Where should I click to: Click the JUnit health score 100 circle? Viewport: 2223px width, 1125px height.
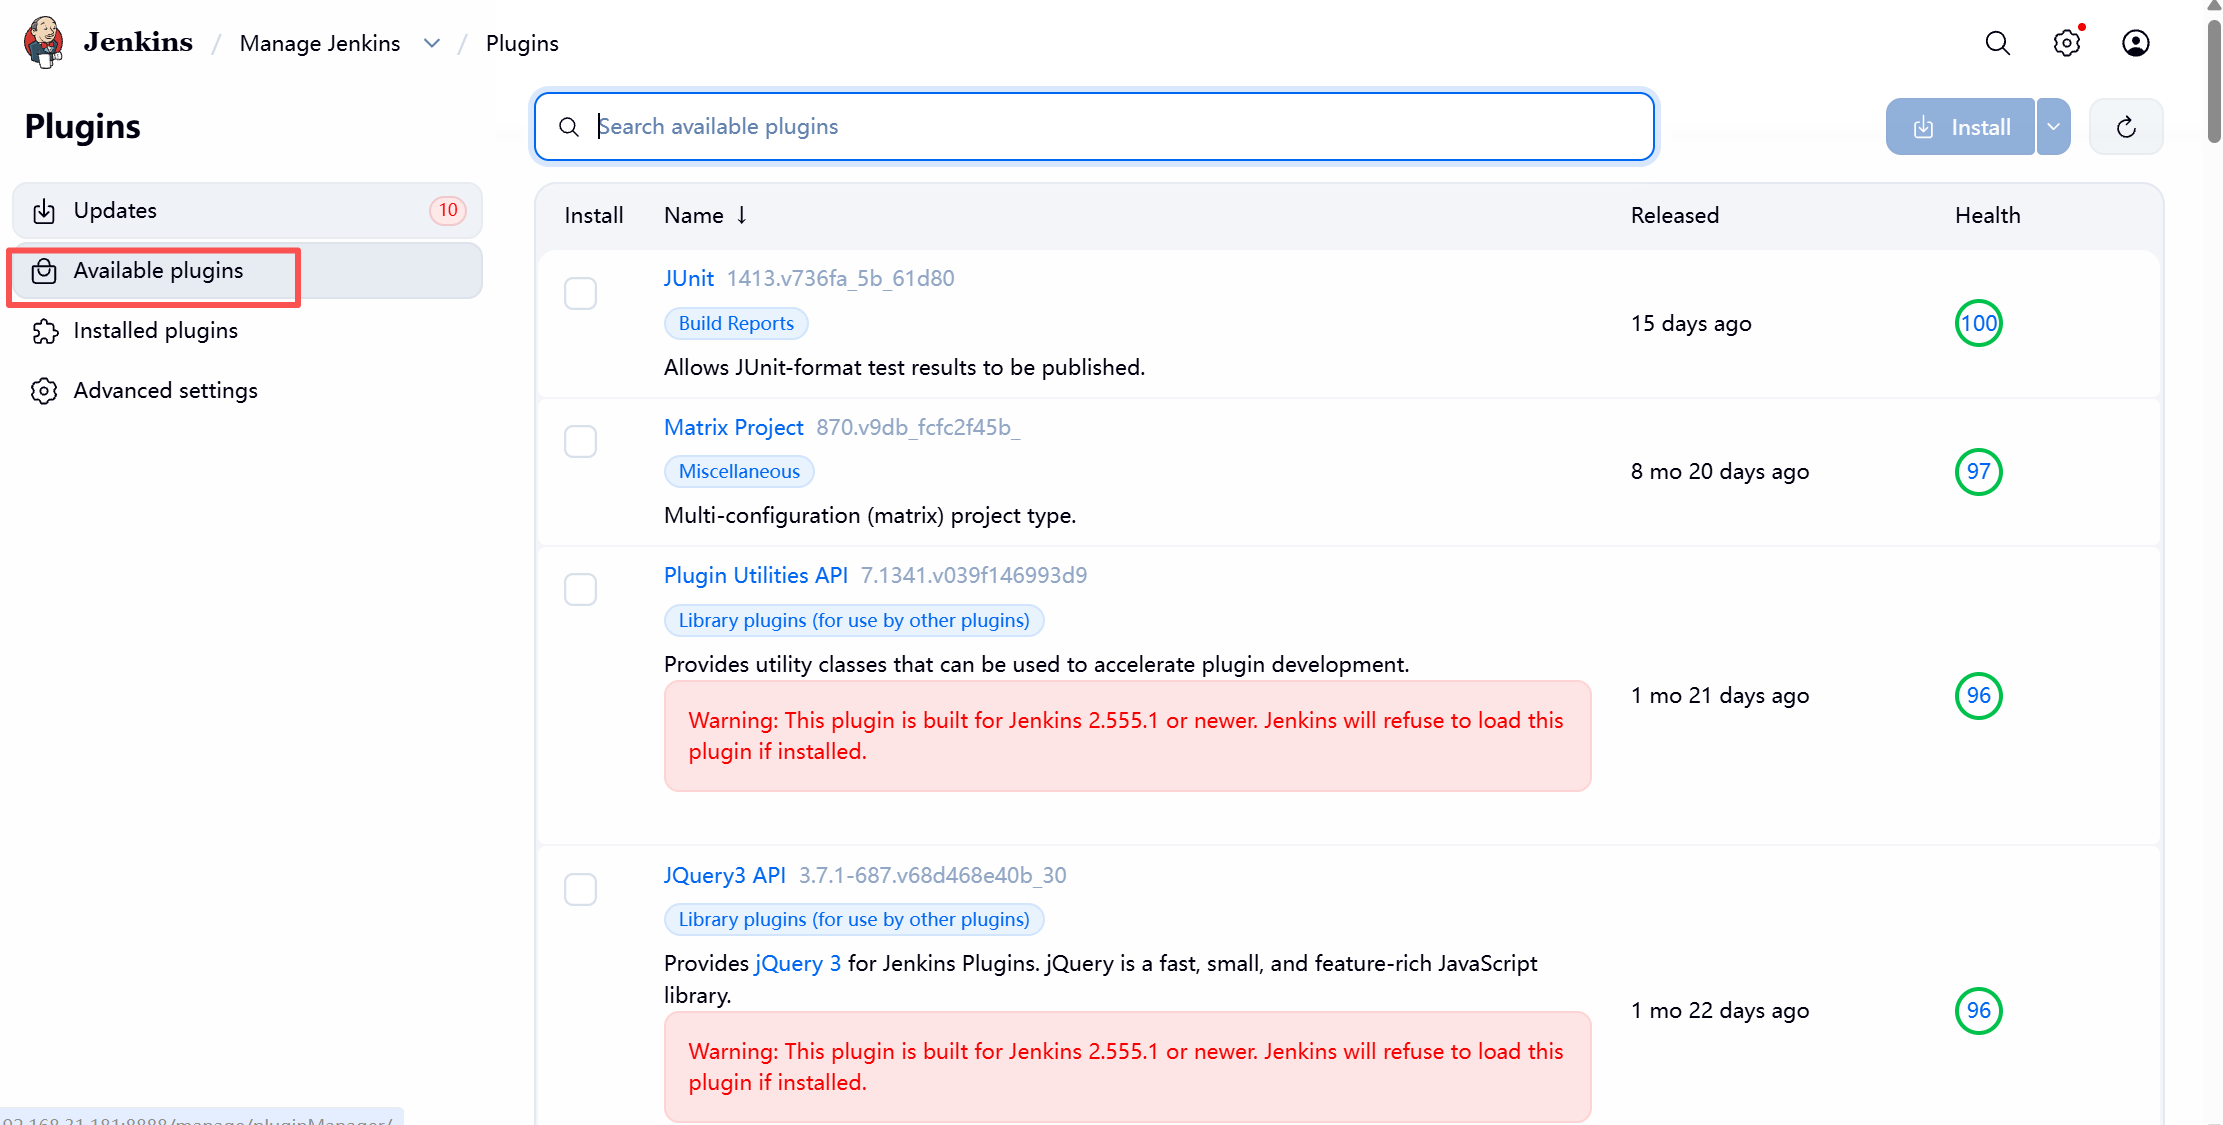[x=1978, y=323]
